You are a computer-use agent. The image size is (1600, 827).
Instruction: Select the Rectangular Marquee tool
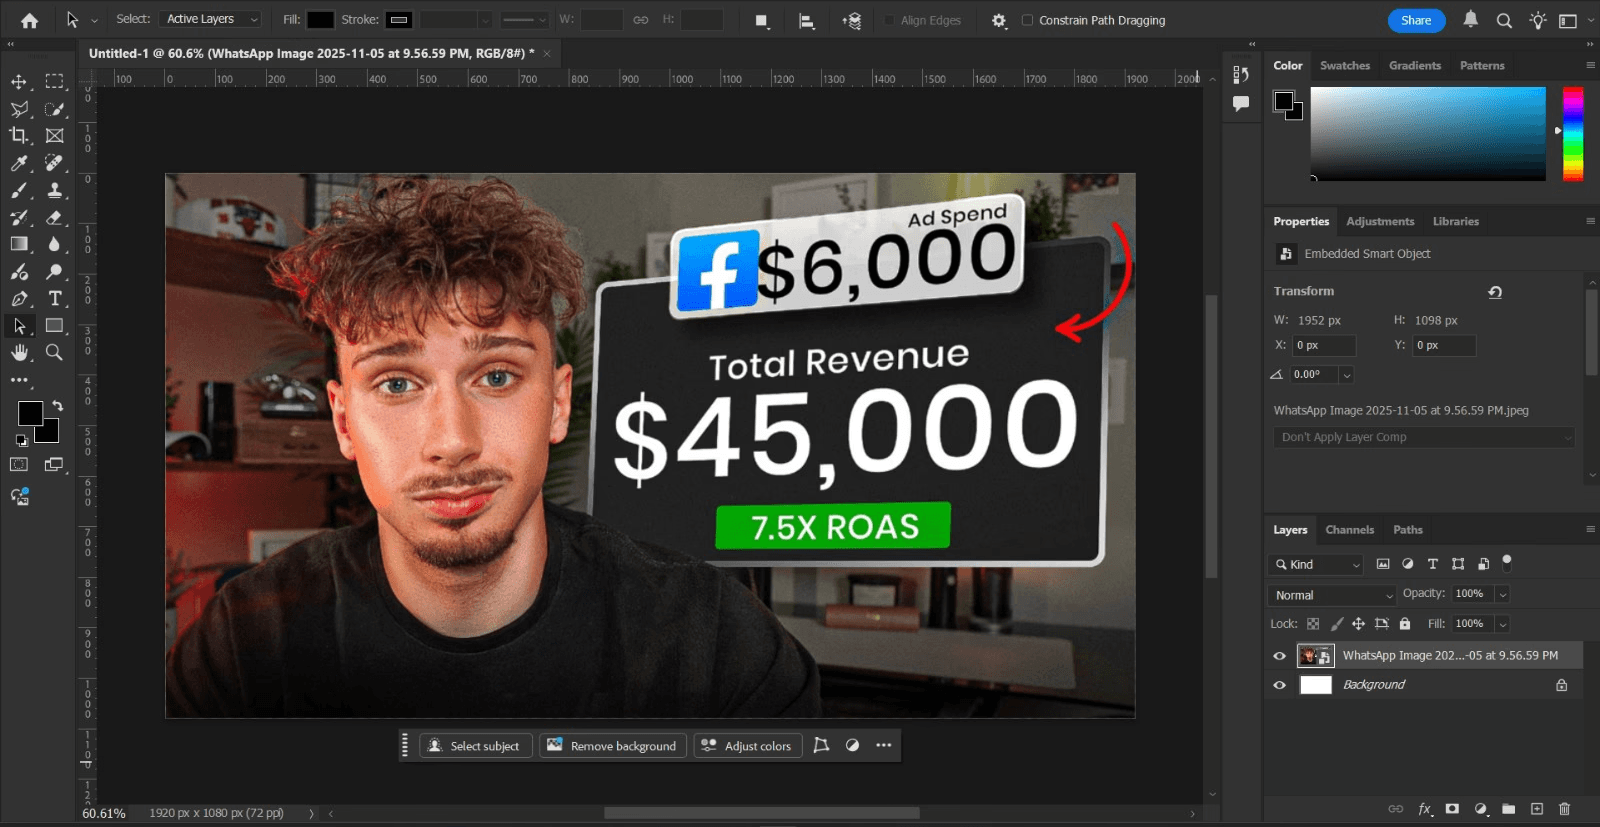pyautogui.click(x=55, y=81)
